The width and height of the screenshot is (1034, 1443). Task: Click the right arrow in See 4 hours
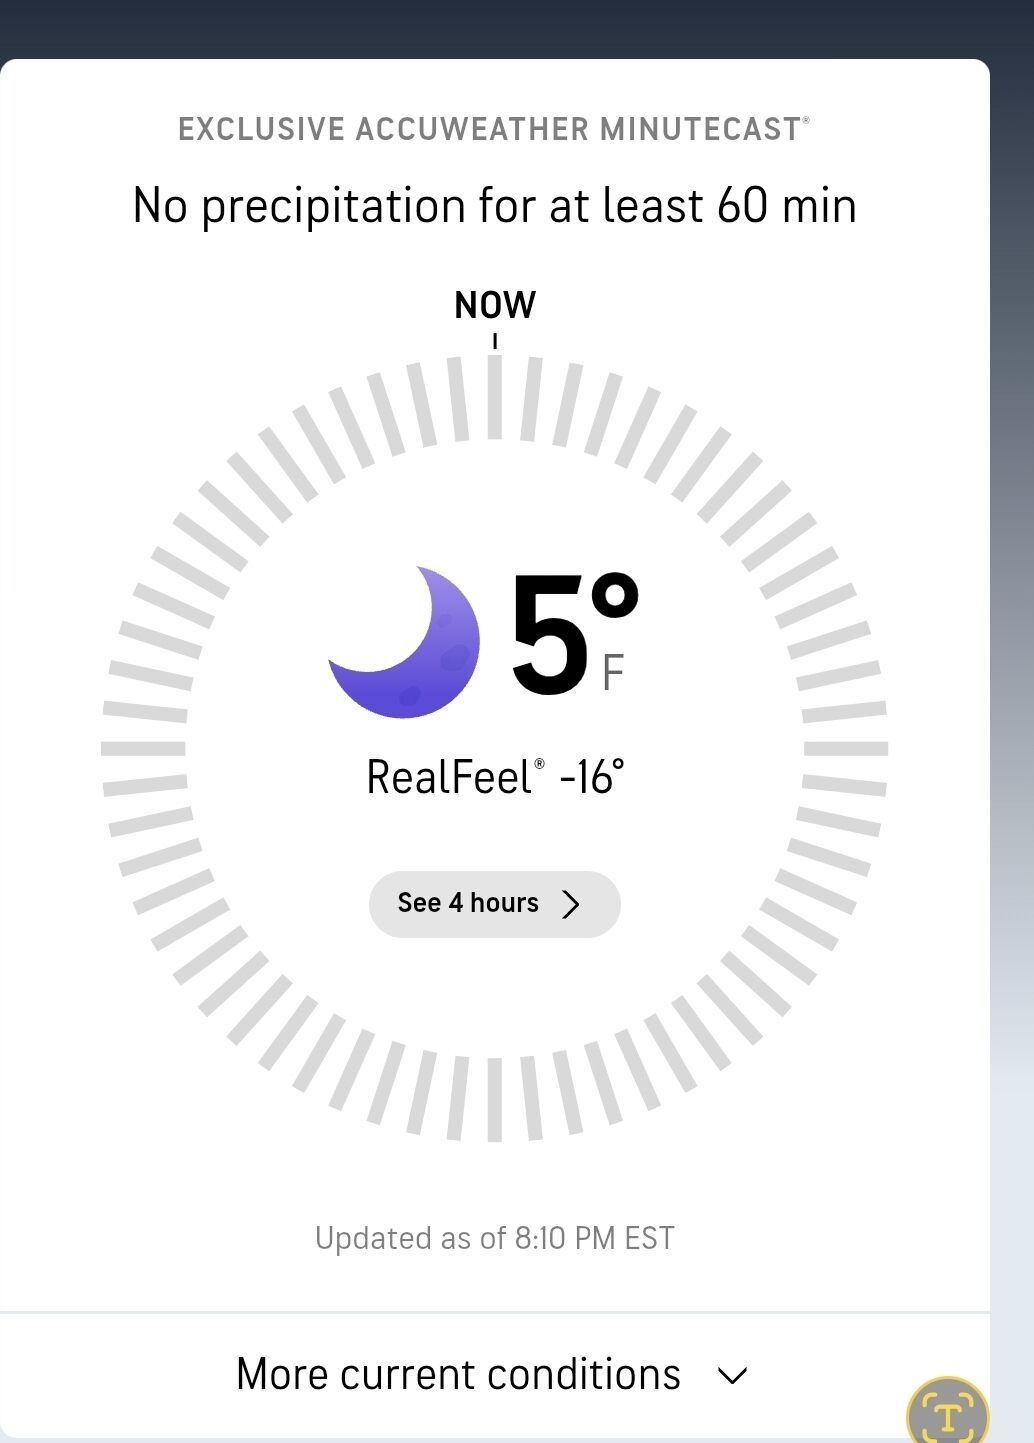click(571, 904)
